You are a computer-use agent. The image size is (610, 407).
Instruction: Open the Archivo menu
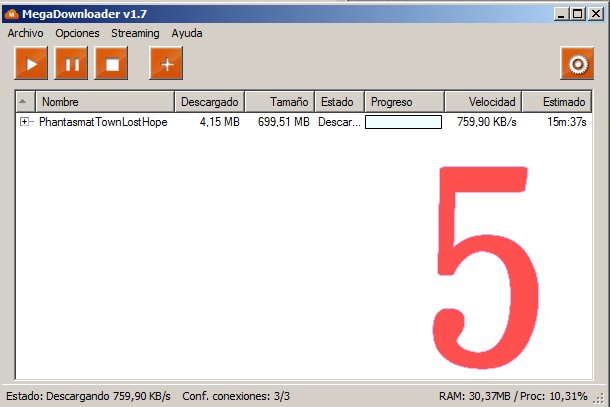tap(25, 33)
